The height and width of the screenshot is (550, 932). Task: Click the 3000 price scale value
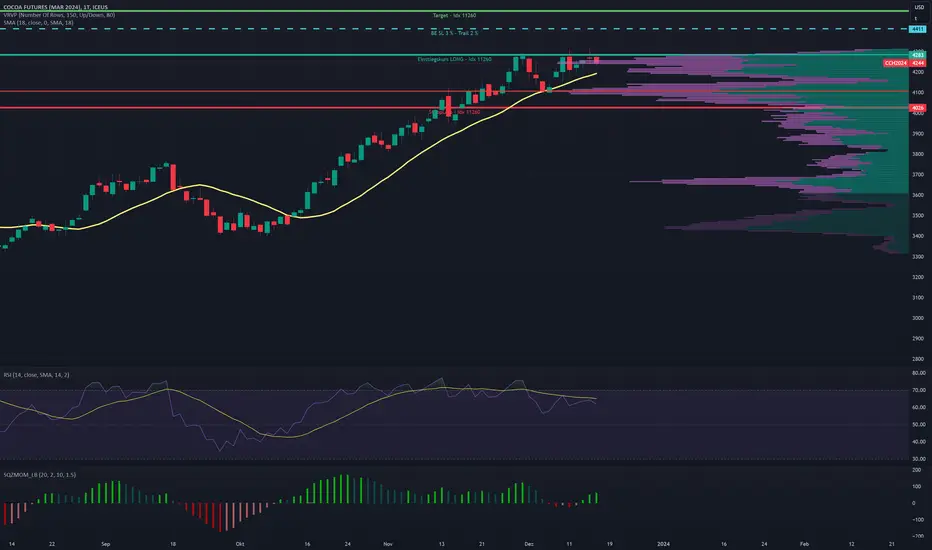coord(918,318)
